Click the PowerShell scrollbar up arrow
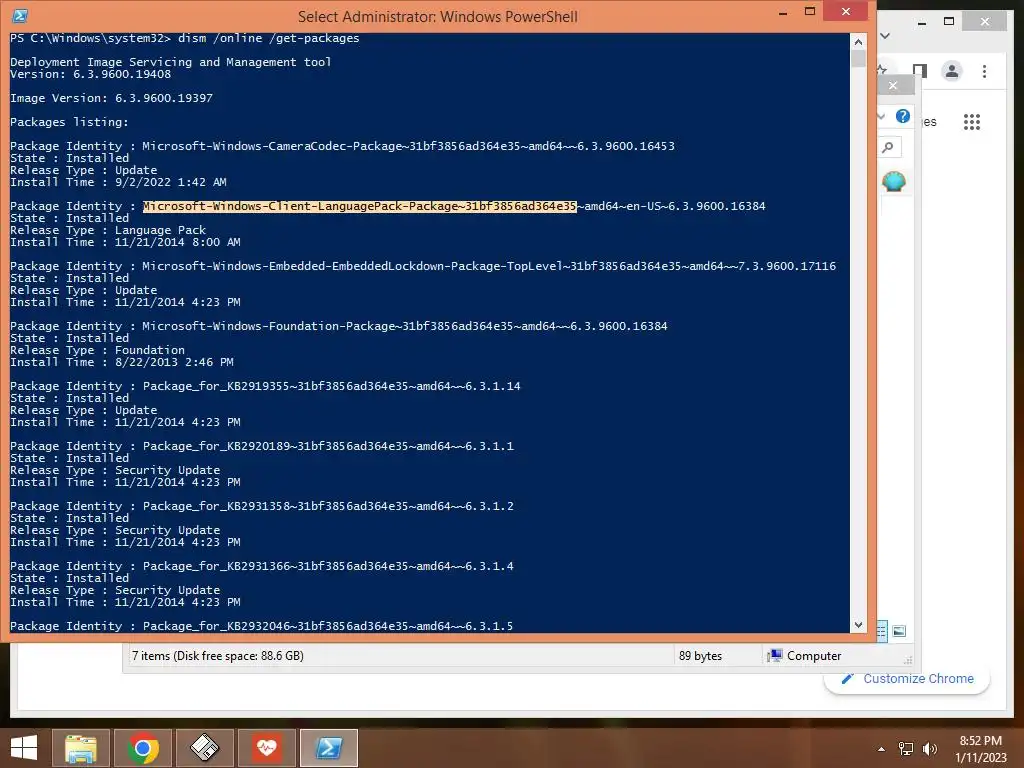Viewport: 1024px width, 768px height. 858,42
